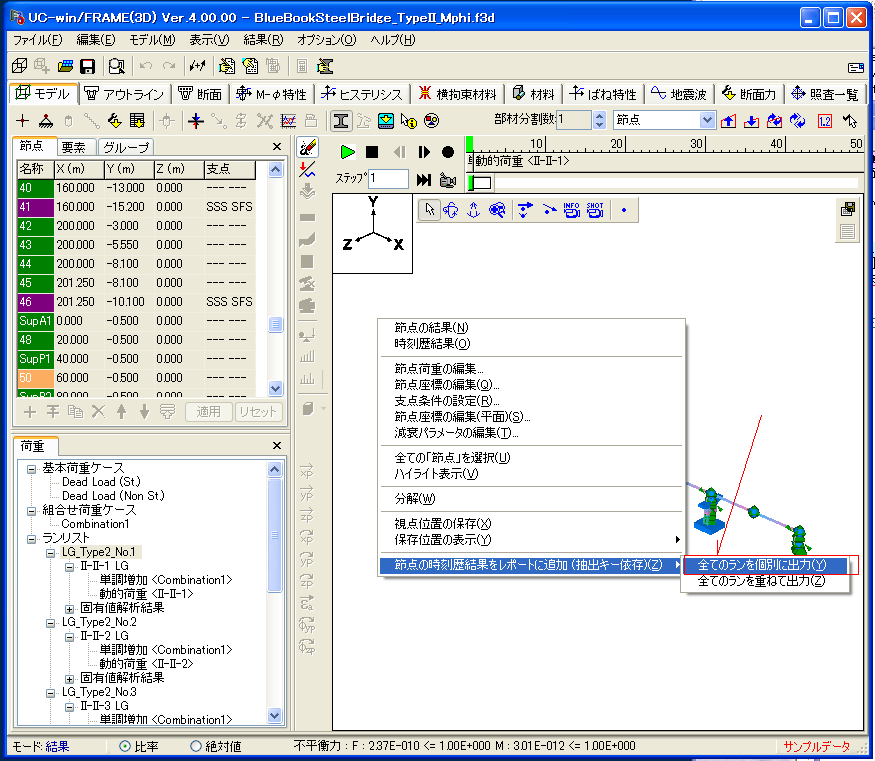875x761 pixels.
Task: Jump to the last step
Action: coord(424,179)
